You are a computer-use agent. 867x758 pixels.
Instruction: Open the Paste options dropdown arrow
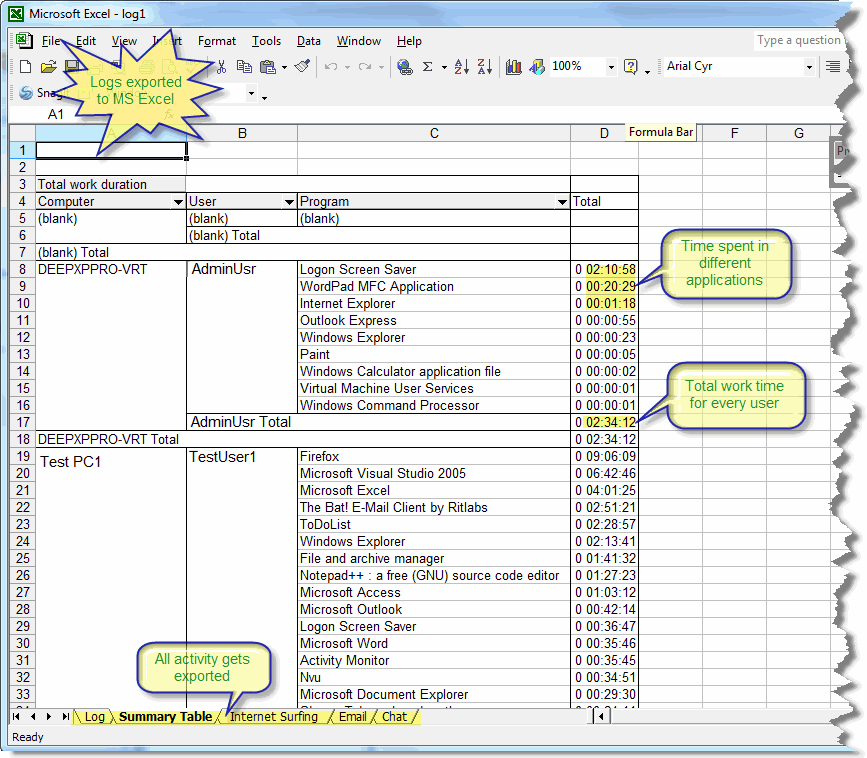pos(284,67)
